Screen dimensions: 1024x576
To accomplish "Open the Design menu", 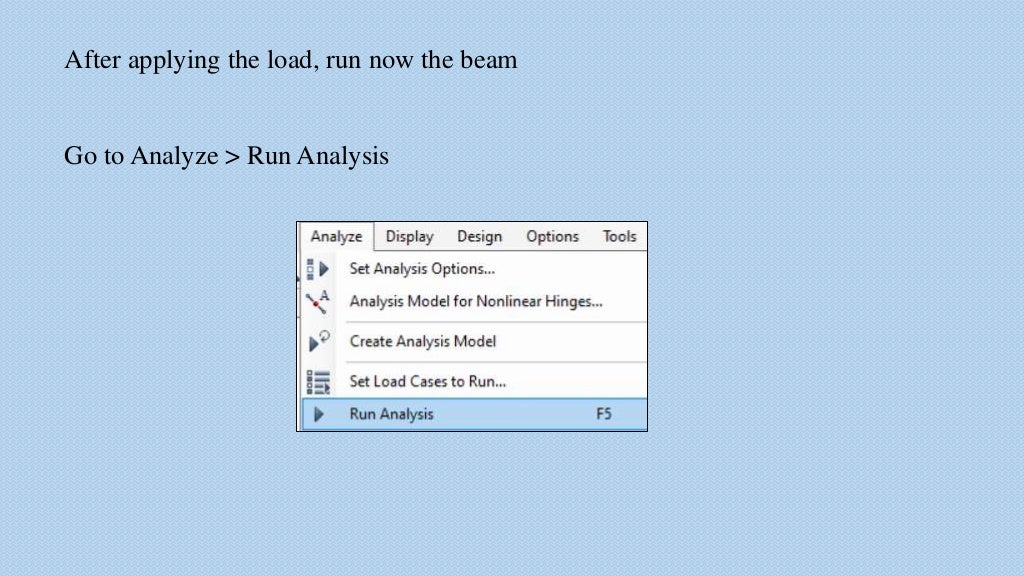I will tap(479, 236).
